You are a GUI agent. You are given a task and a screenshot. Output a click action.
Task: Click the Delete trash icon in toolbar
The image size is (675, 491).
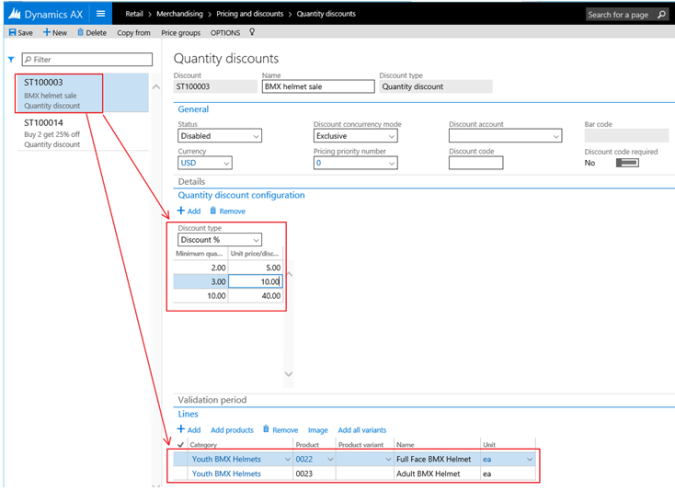pyautogui.click(x=80, y=33)
